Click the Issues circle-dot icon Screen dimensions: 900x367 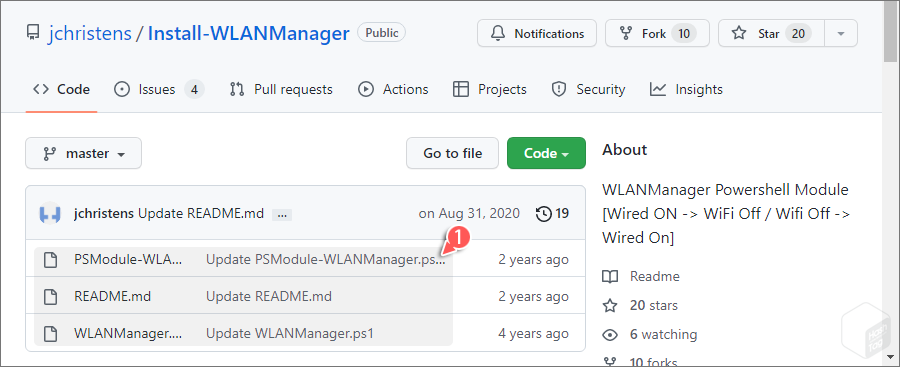point(122,90)
